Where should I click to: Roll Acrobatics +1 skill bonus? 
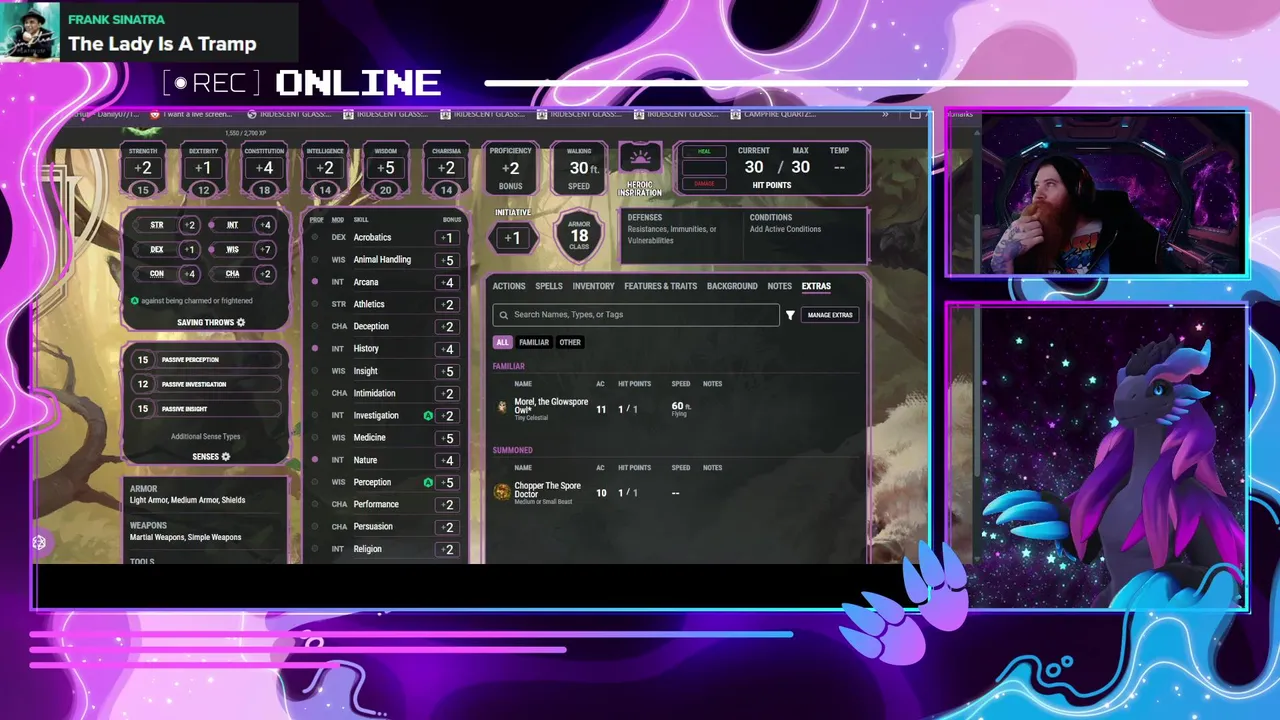click(x=448, y=238)
